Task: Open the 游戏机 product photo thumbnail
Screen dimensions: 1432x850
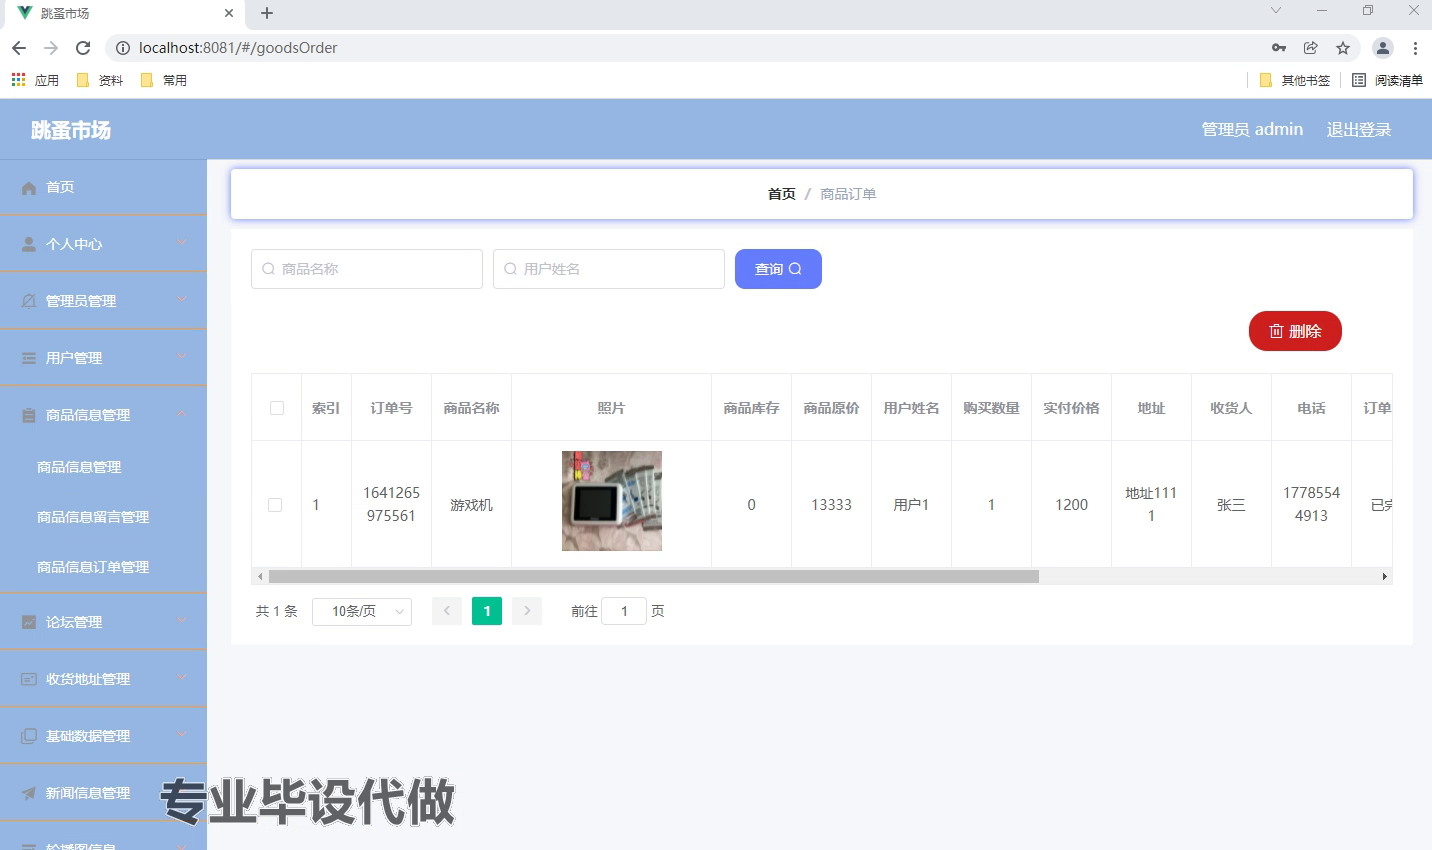Action: tap(612, 501)
